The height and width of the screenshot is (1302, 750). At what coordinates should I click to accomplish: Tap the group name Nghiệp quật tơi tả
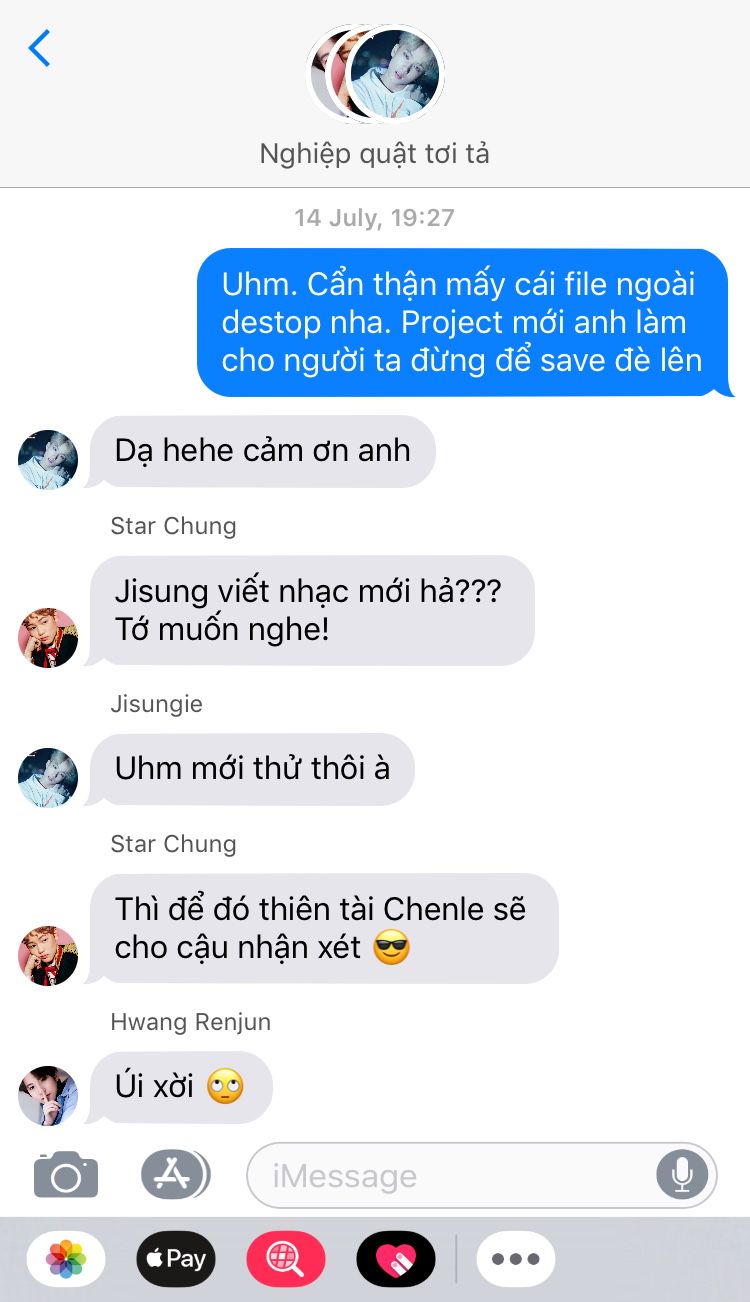coord(375,153)
